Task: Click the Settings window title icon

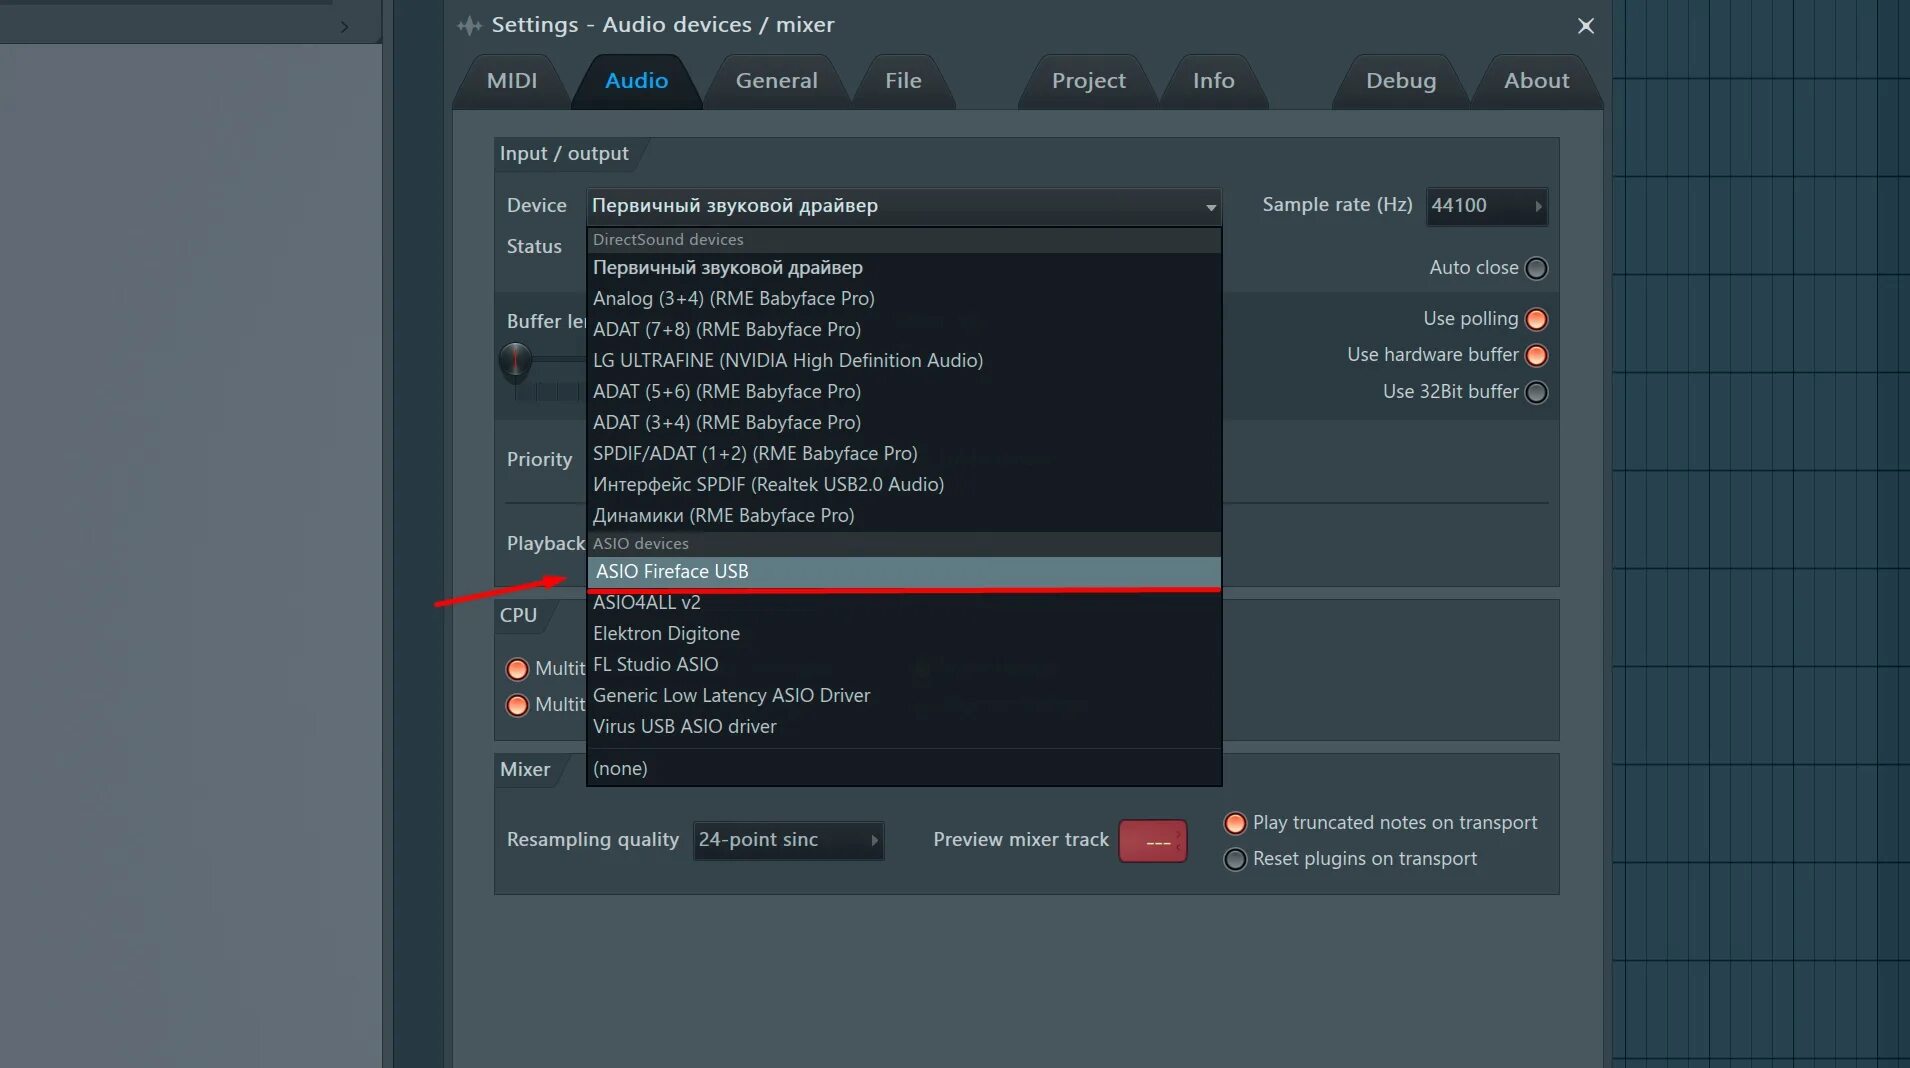Action: (x=469, y=25)
